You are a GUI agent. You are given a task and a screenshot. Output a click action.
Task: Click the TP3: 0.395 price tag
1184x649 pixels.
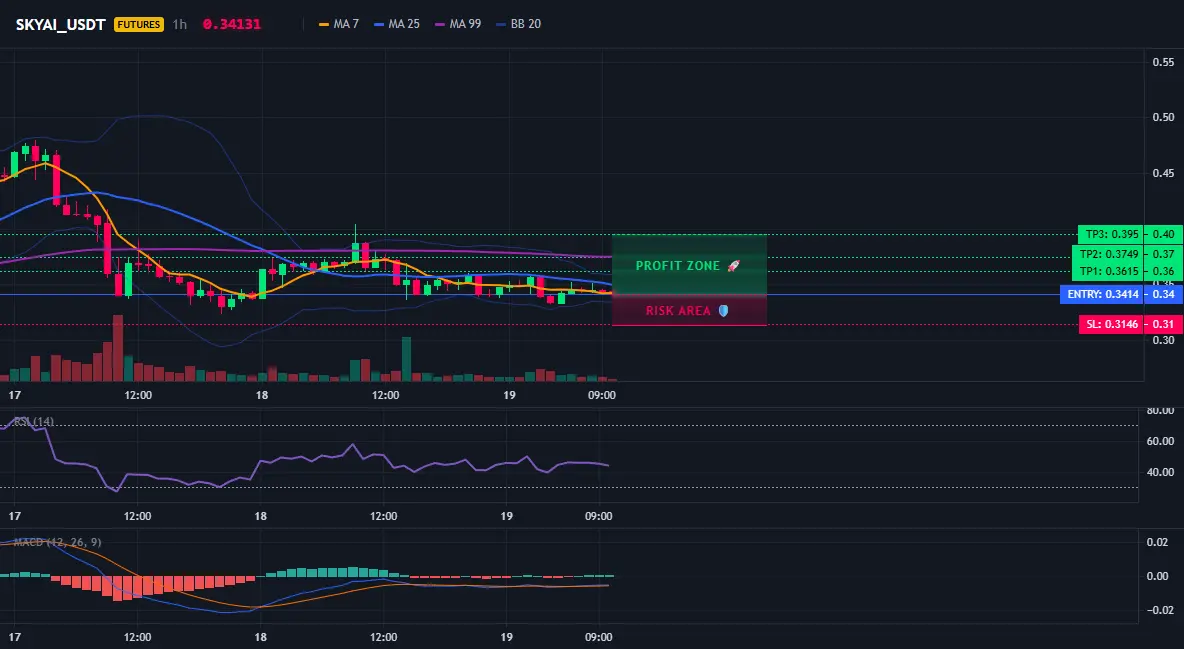click(x=1112, y=234)
